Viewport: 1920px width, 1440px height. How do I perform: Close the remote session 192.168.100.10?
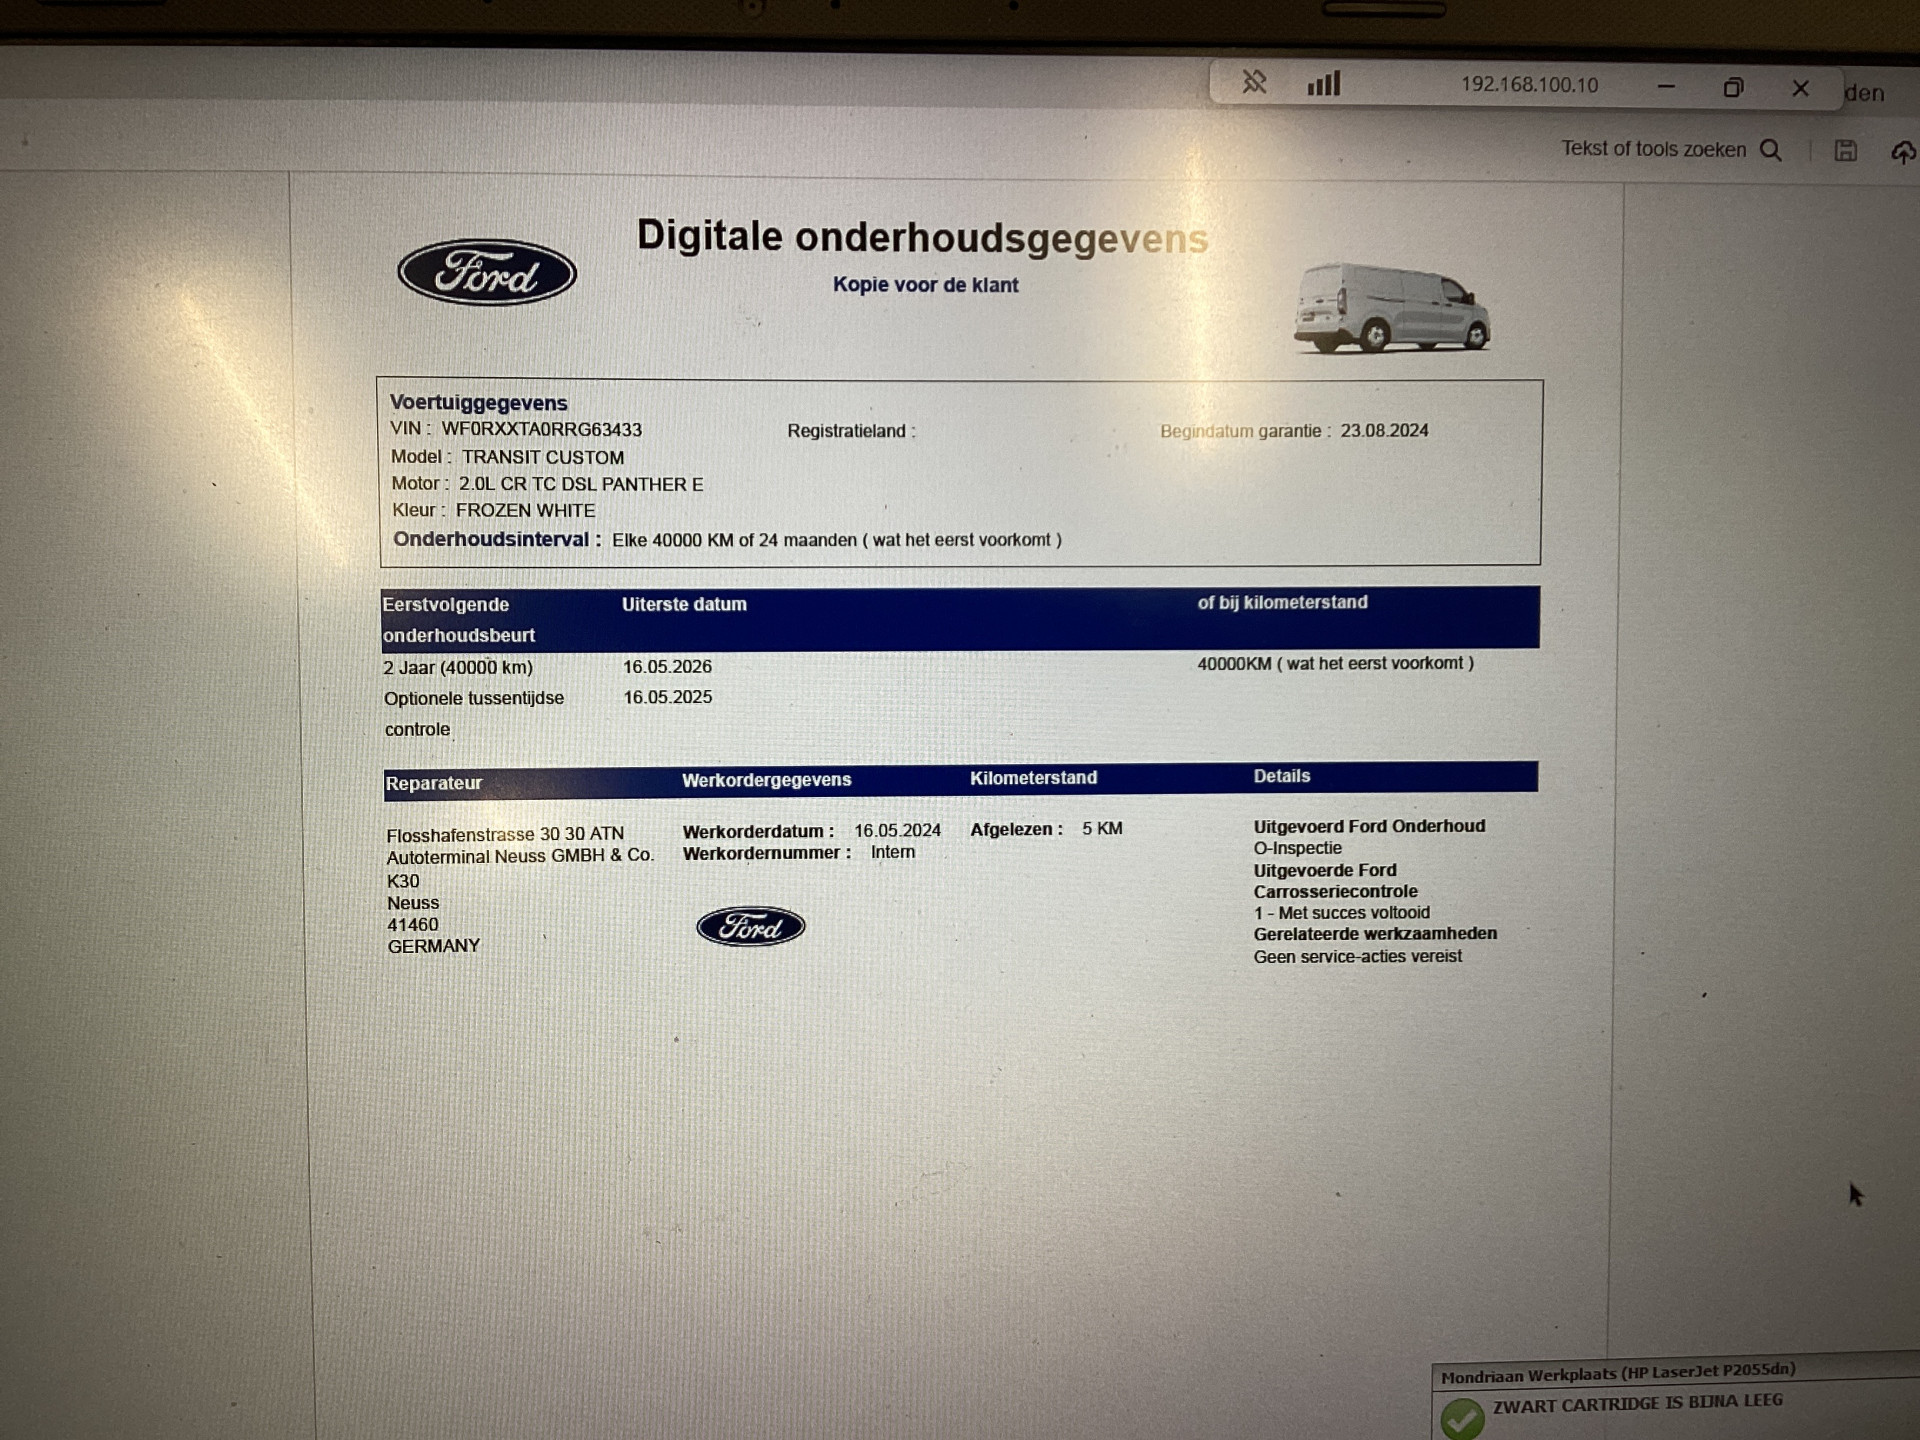pyautogui.click(x=1800, y=88)
